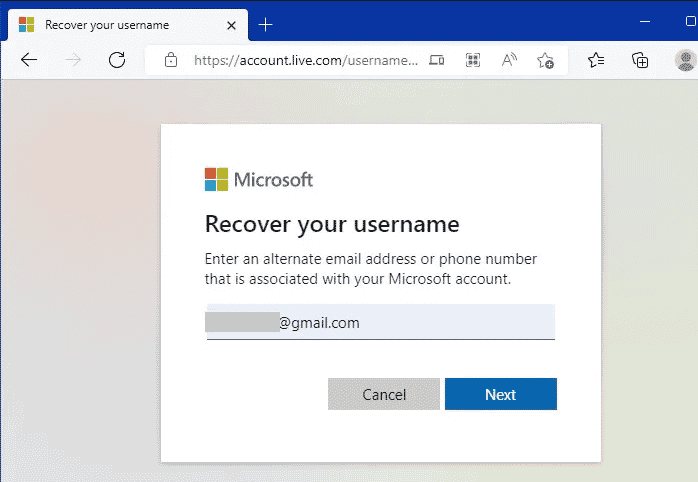Click the Recover your username heading
Screen dimensions: 698x482
[x=332, y=224]
